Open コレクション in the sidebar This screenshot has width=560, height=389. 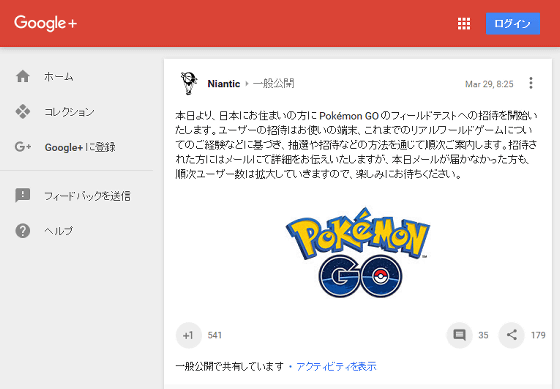(69, 112)
